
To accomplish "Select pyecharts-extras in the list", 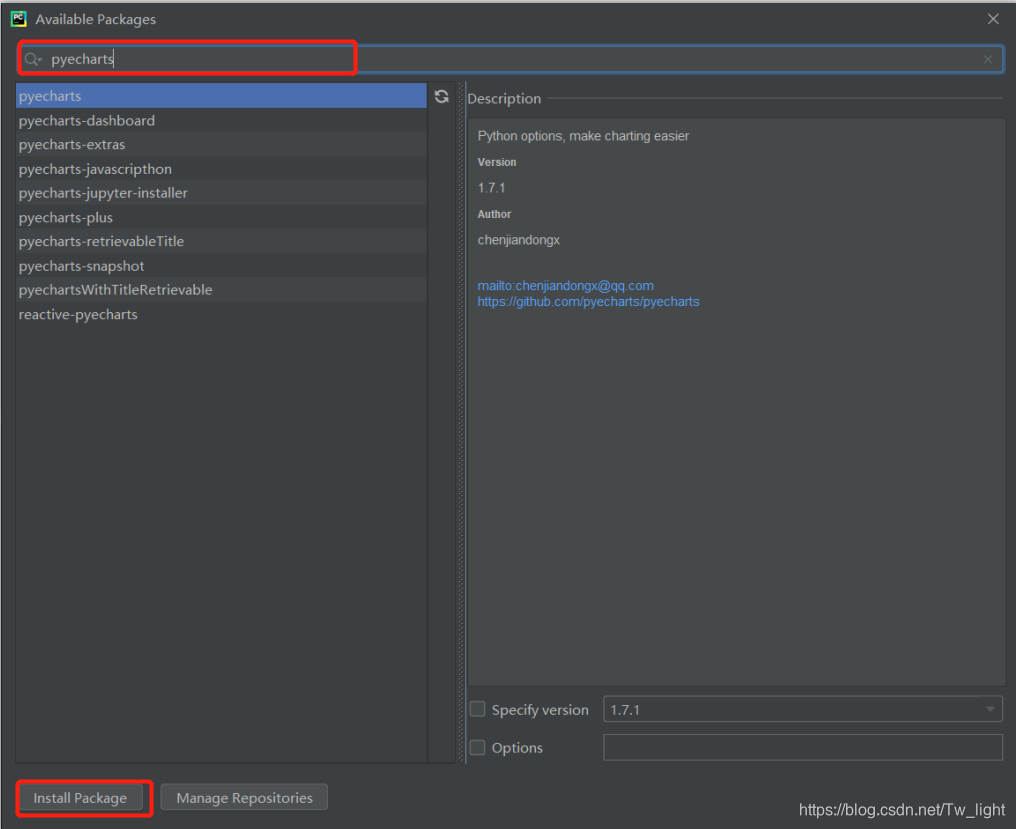I will pos(221,145).
